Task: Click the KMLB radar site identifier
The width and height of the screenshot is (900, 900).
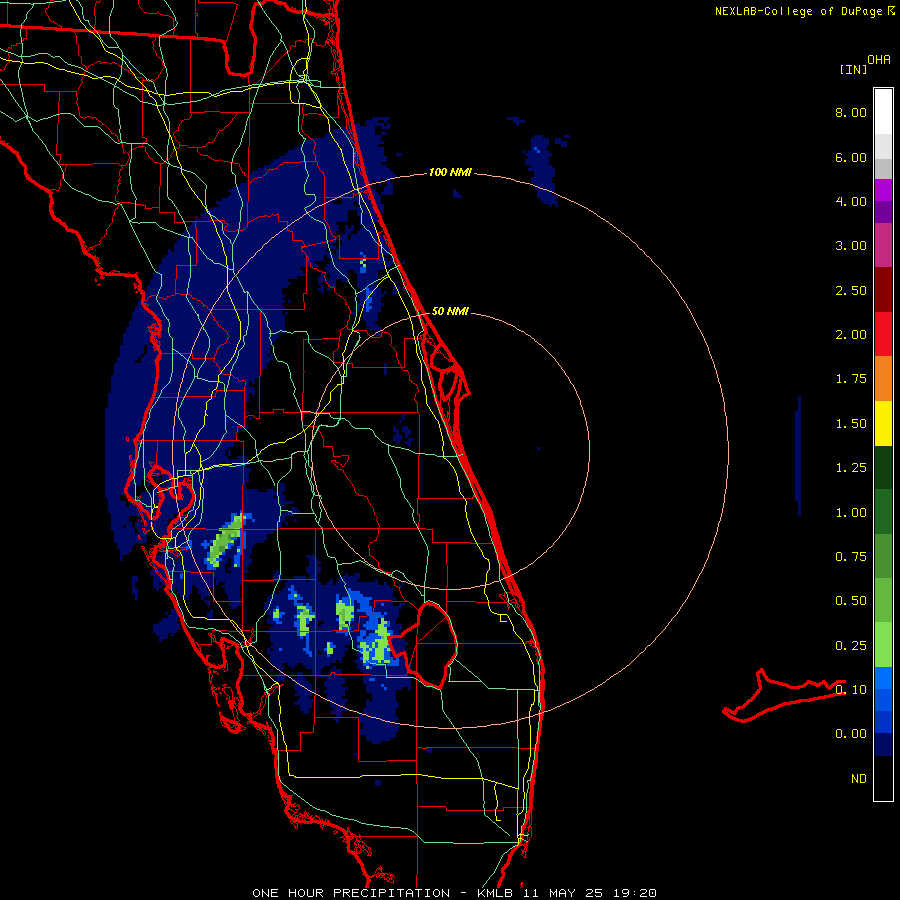Action: click(x=495, y=893)
